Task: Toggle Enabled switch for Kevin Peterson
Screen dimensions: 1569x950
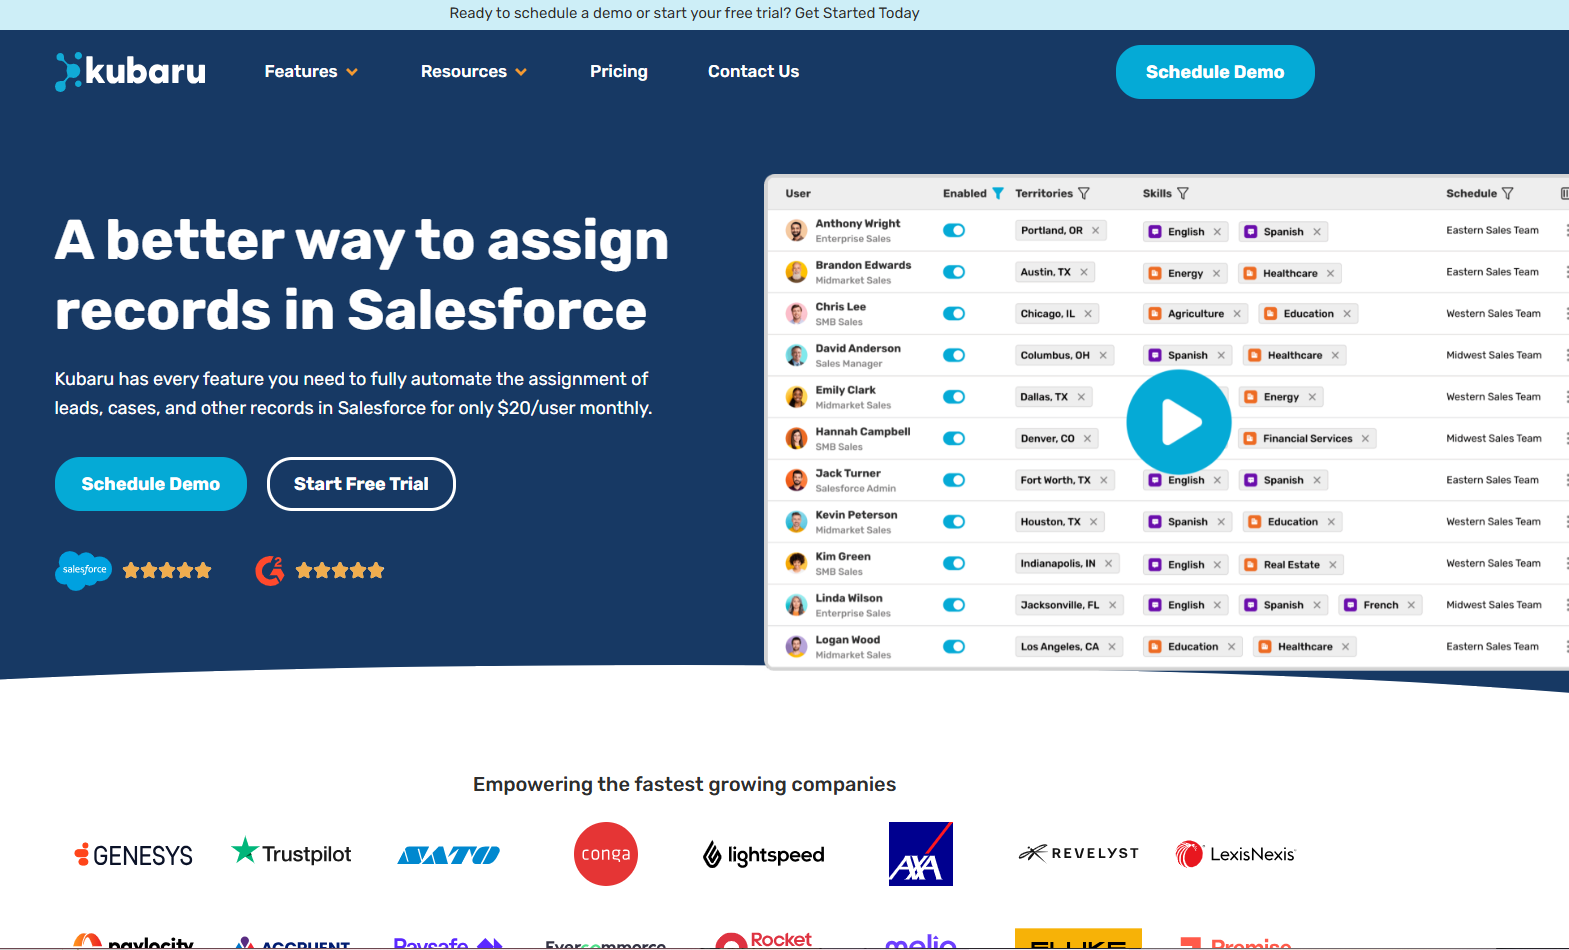Action: coord(954,522)
